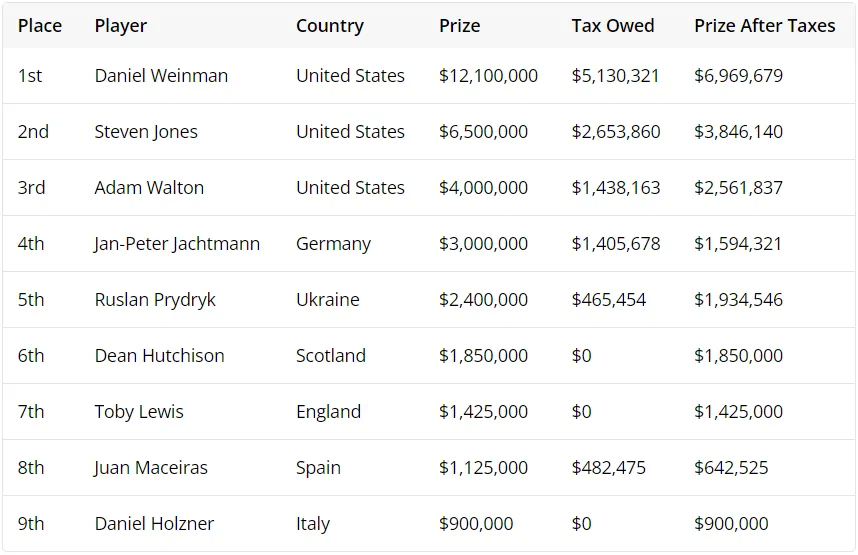The image size is (858, 555).
Task: Click the Tax Owed column header
Action: coord(612,26)
